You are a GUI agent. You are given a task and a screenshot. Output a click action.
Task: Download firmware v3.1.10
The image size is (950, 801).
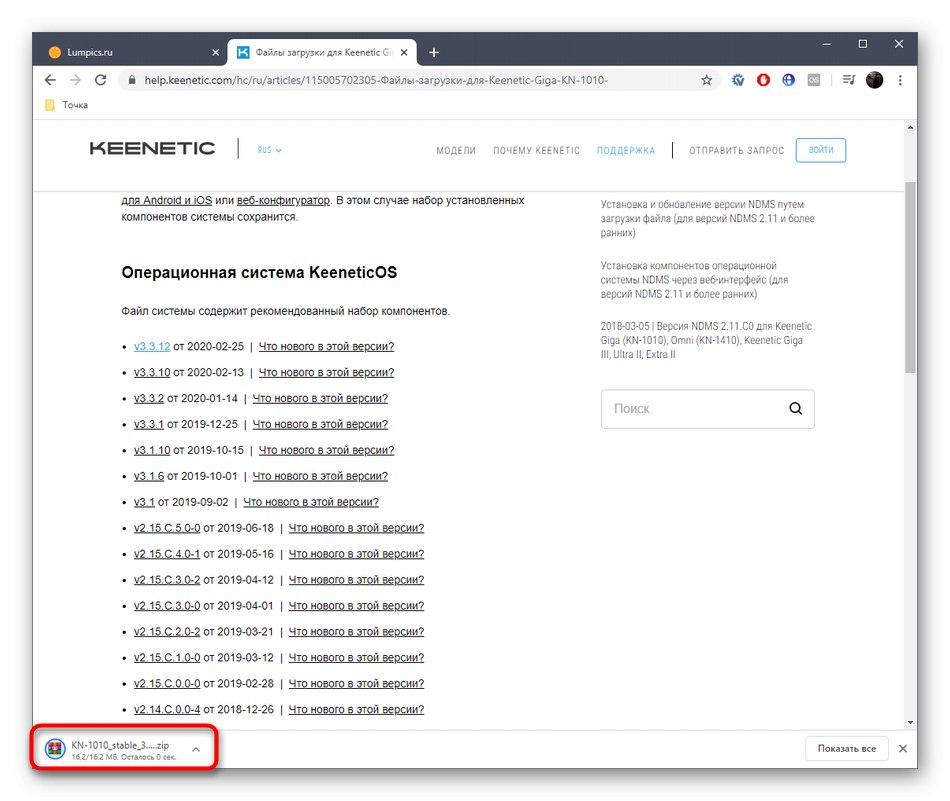[x=152, y=451]
